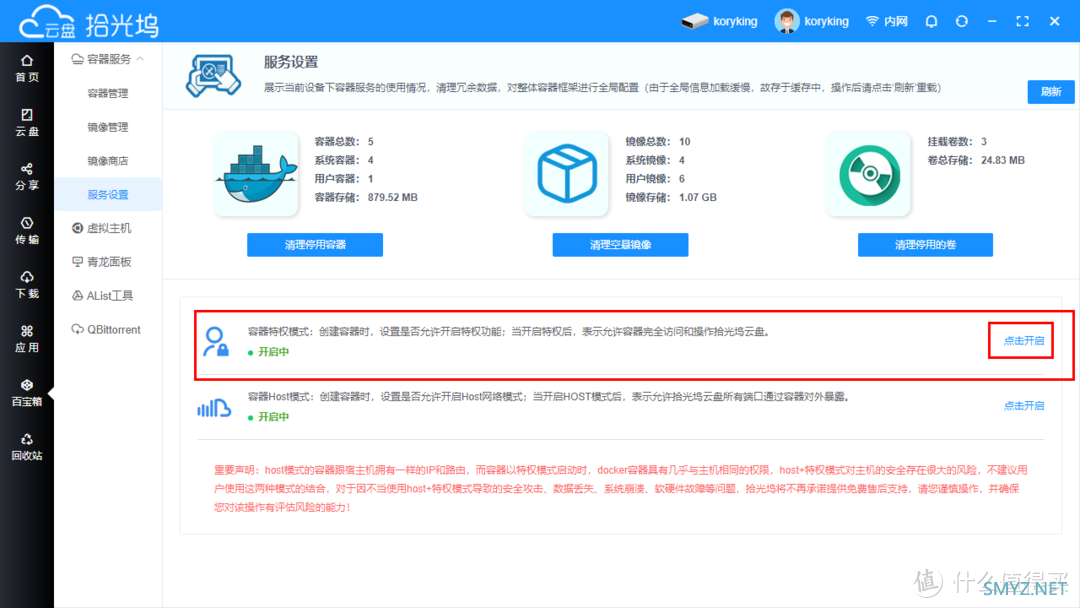Click the 镜像总数 10 value
Screen dimensions: 1080x608
(x=685, y=141)
